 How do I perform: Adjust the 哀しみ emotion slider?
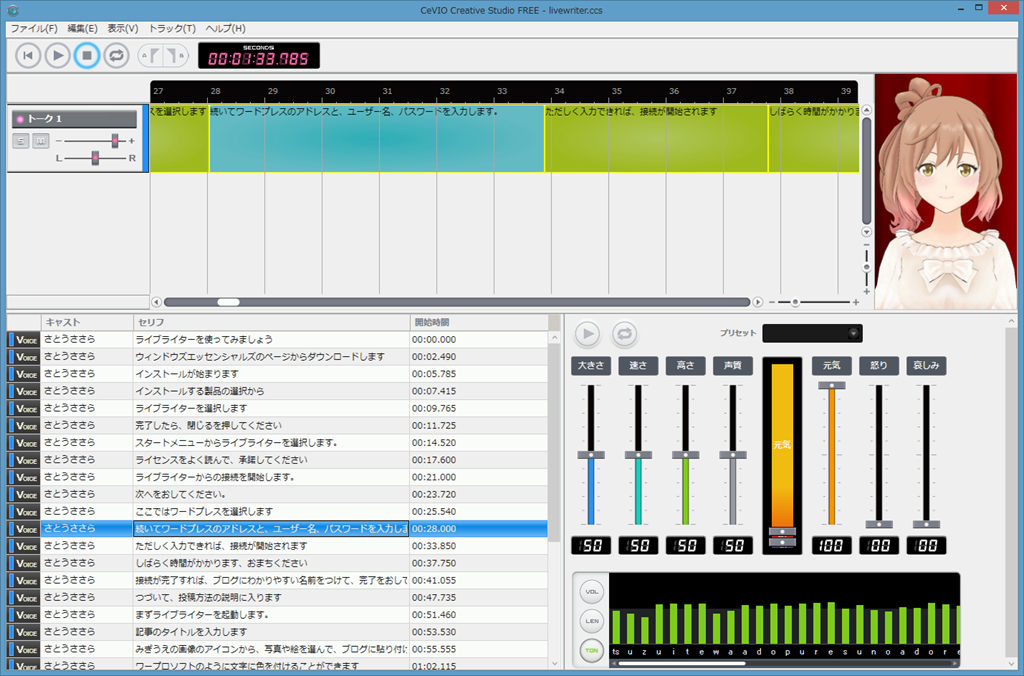(926, 524)
